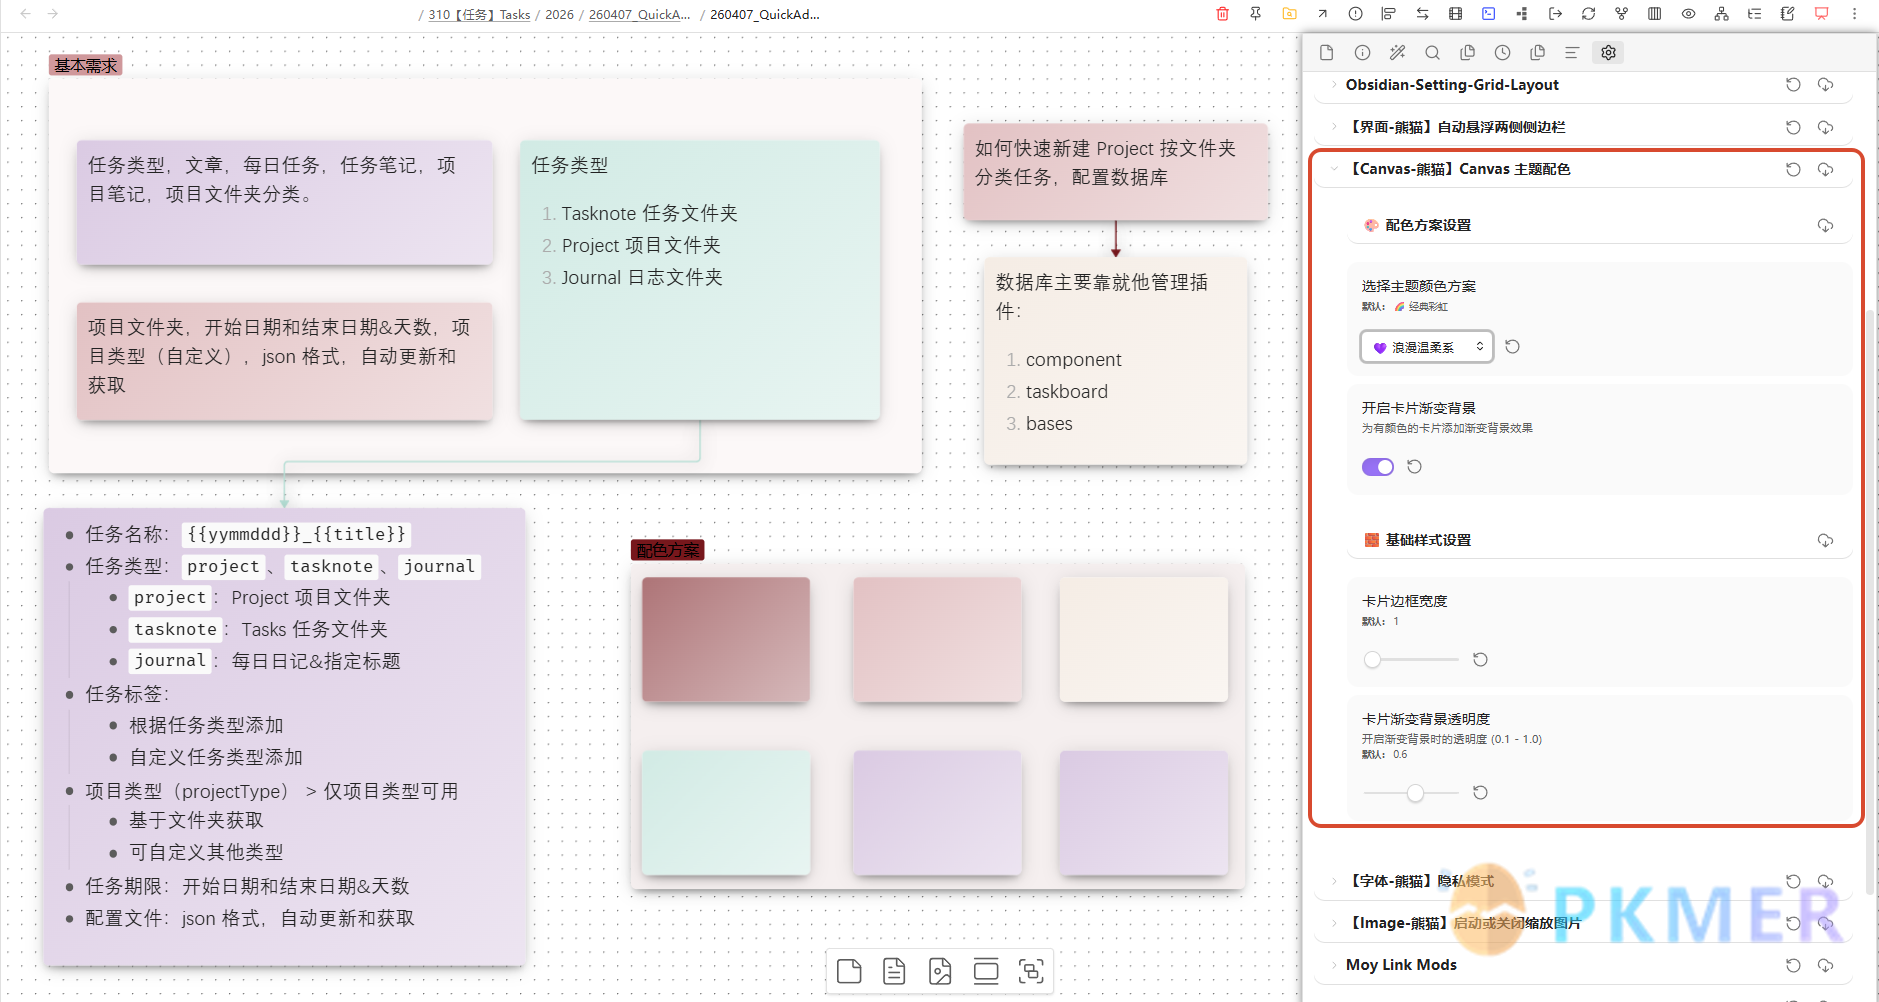Click the pin icon in top toolbar
Screen dimensions: 1879x1002
1255,14
